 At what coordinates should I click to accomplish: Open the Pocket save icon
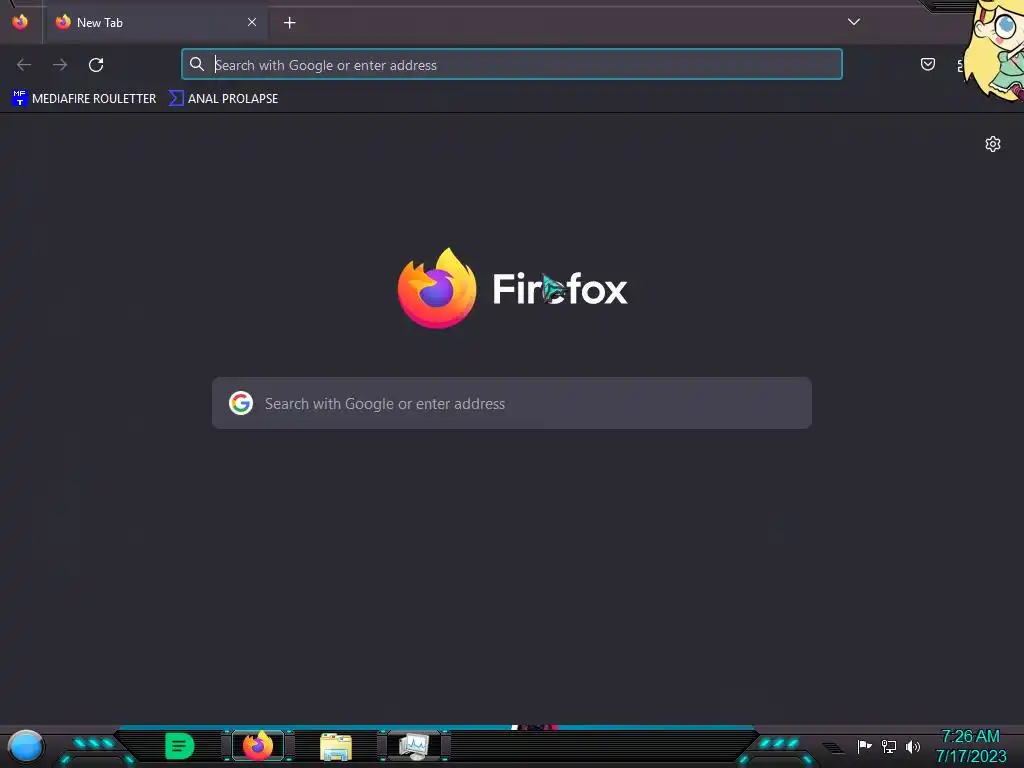pos(928,64)
